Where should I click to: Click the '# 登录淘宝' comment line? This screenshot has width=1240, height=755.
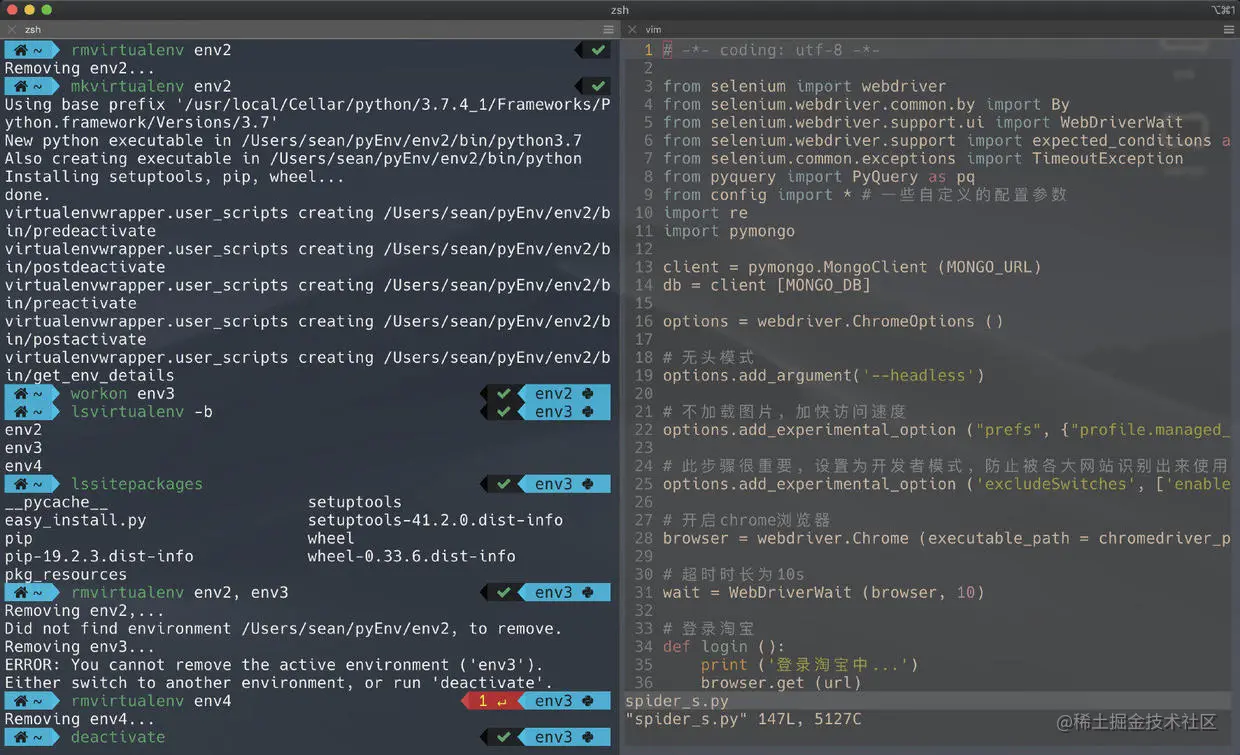(x=709, y=629)
